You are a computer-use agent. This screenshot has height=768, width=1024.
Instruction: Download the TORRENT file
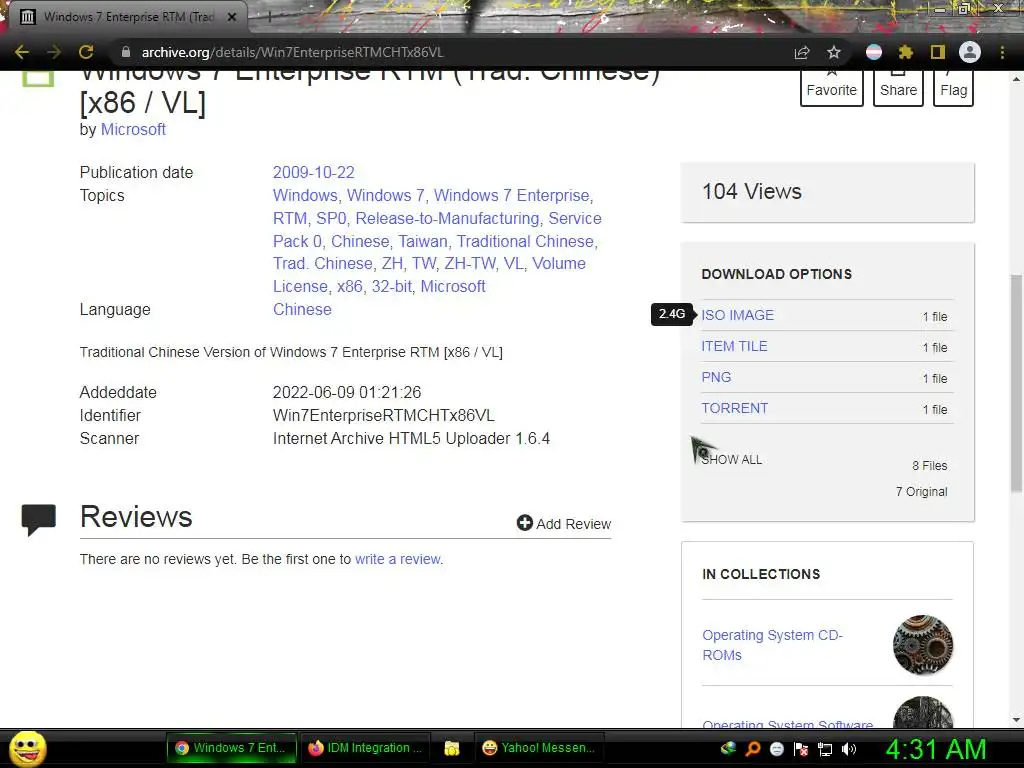(734, 408)
